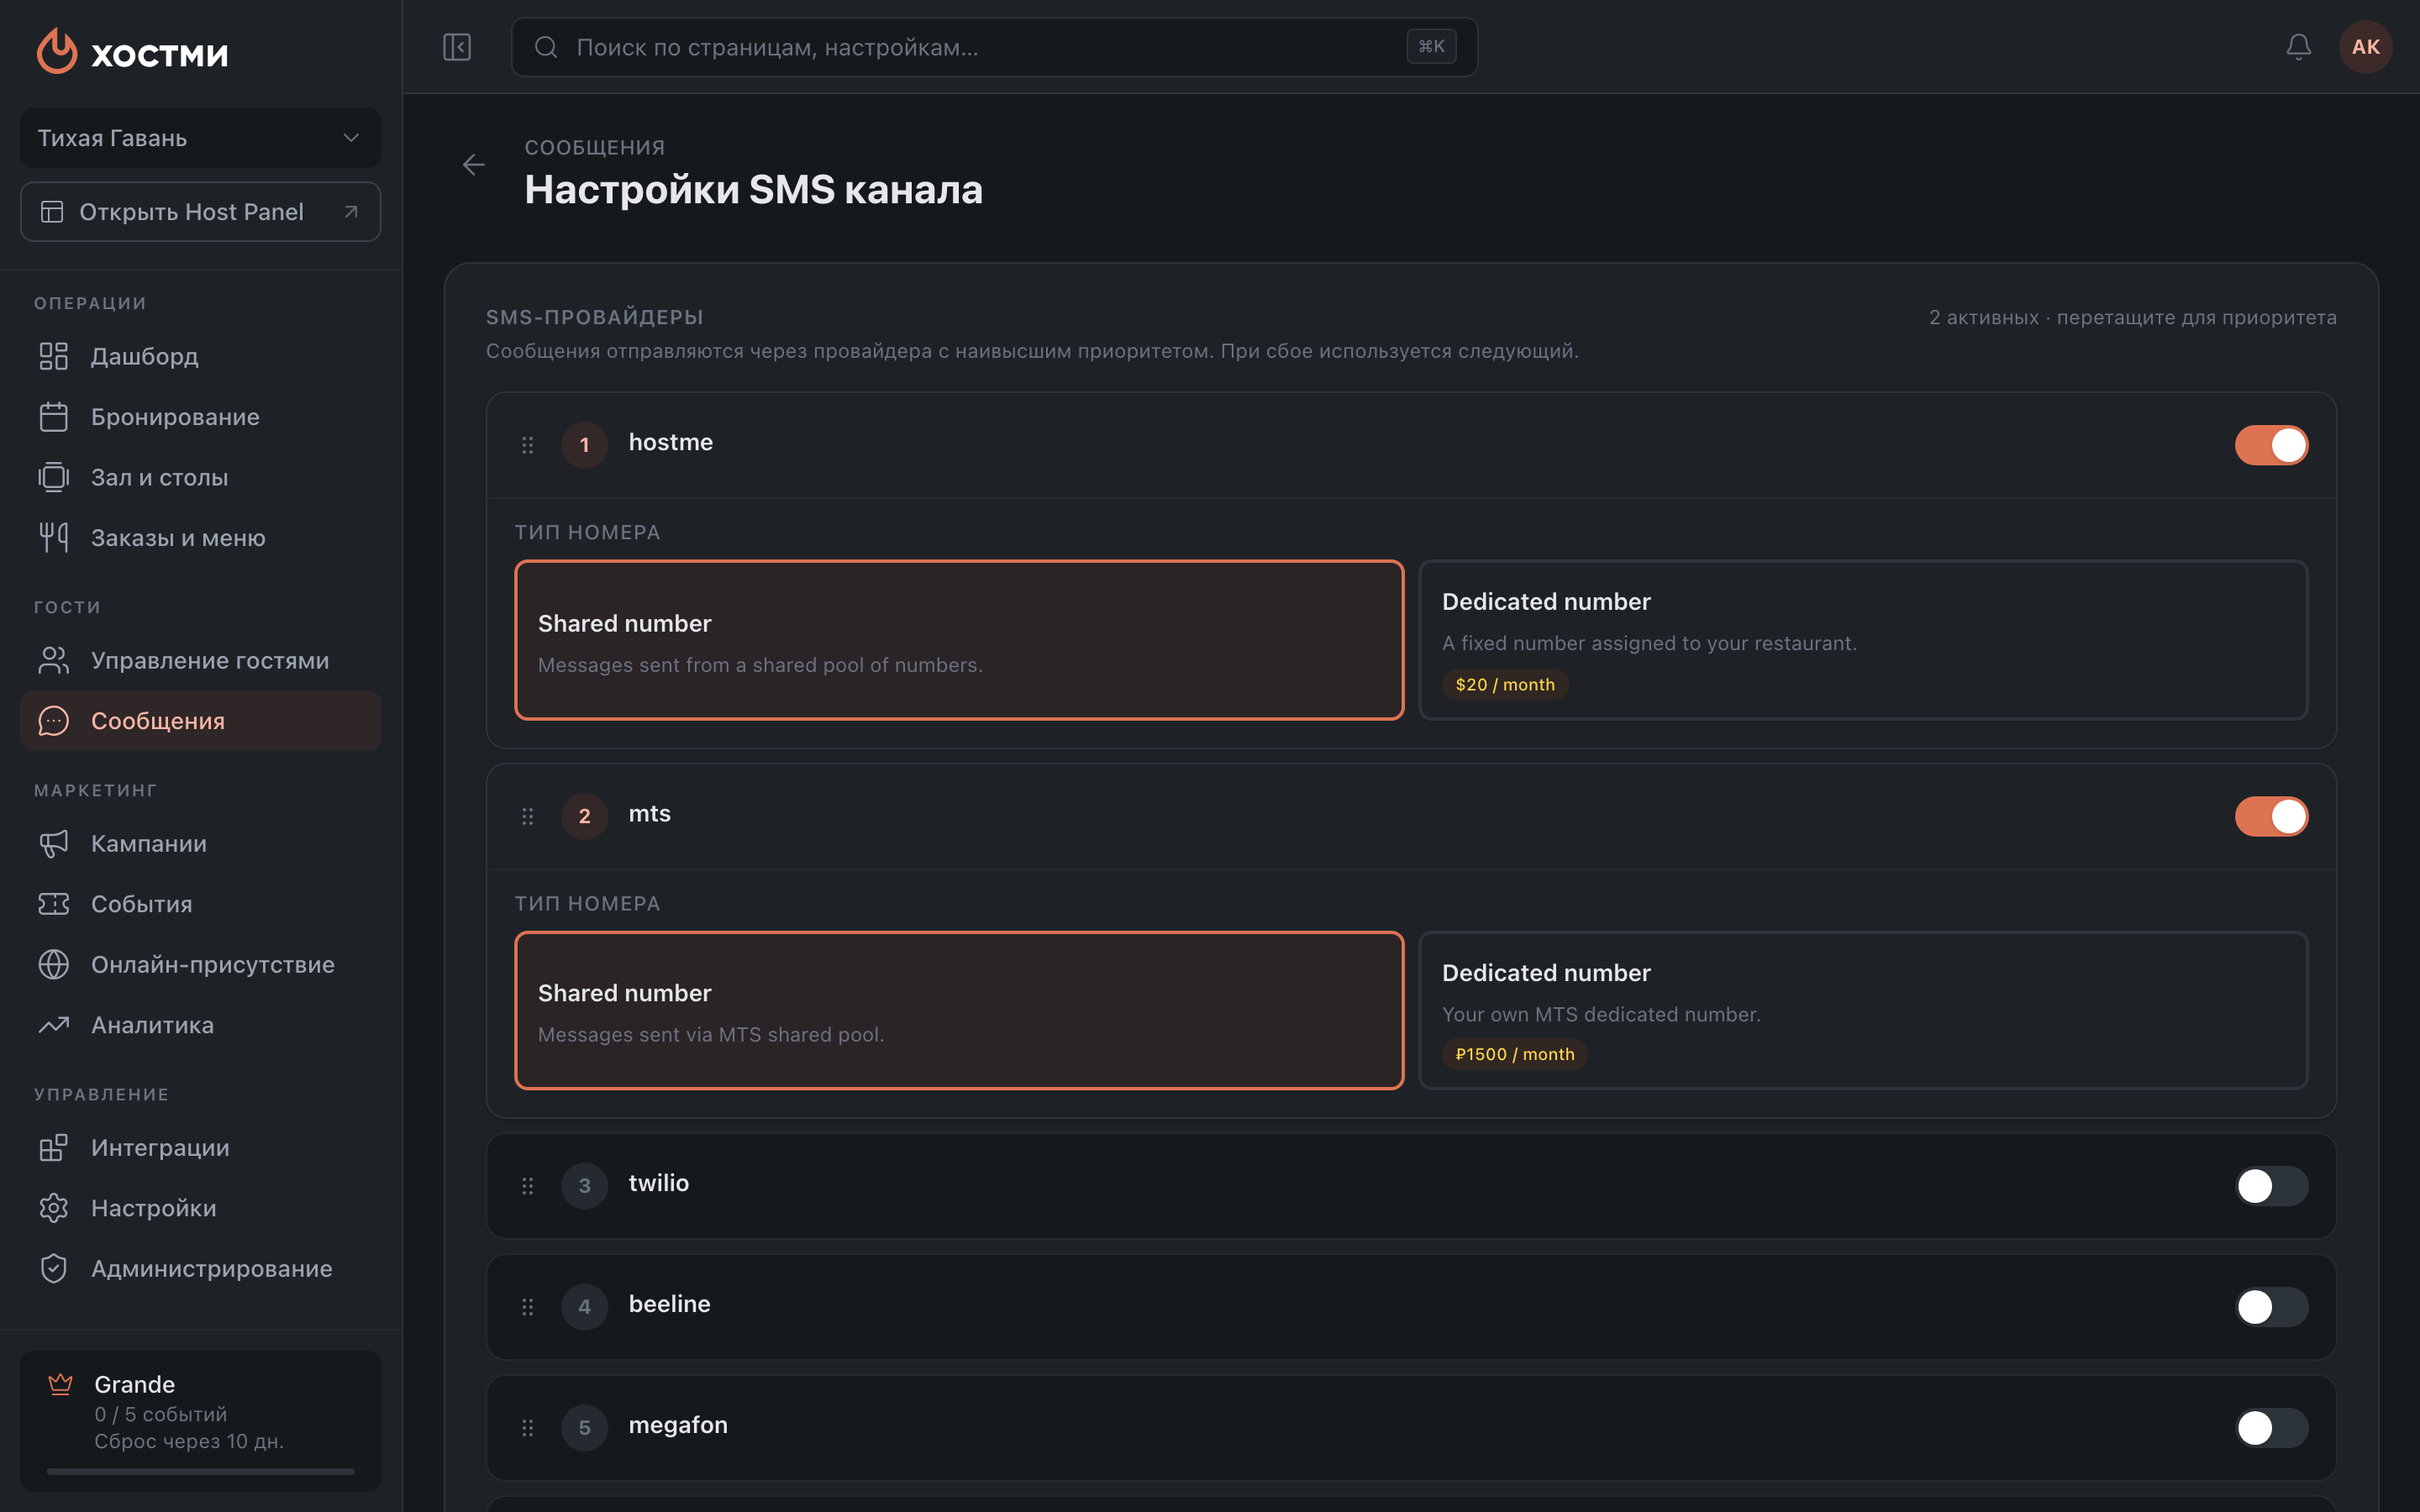This screenshot has height=1512, width=2420.
Task: Disable the mts provider toggle
Action: pyautogui.click(x=2271, y=816)
